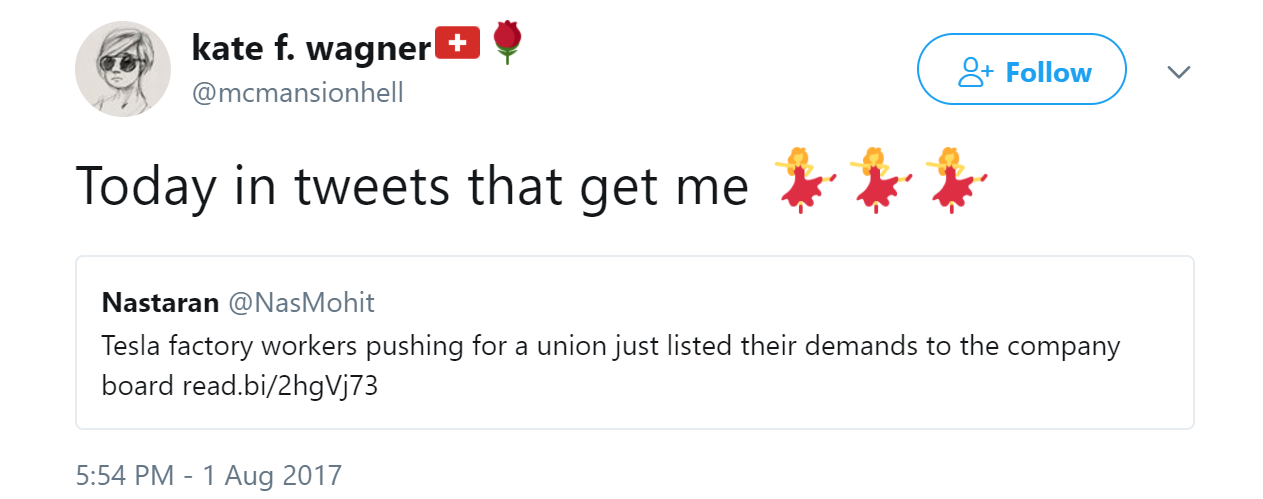This screenshot has height=499, width=1263.
Task: Click the '5:54 PM' tweet time
Action: (125, 475)
